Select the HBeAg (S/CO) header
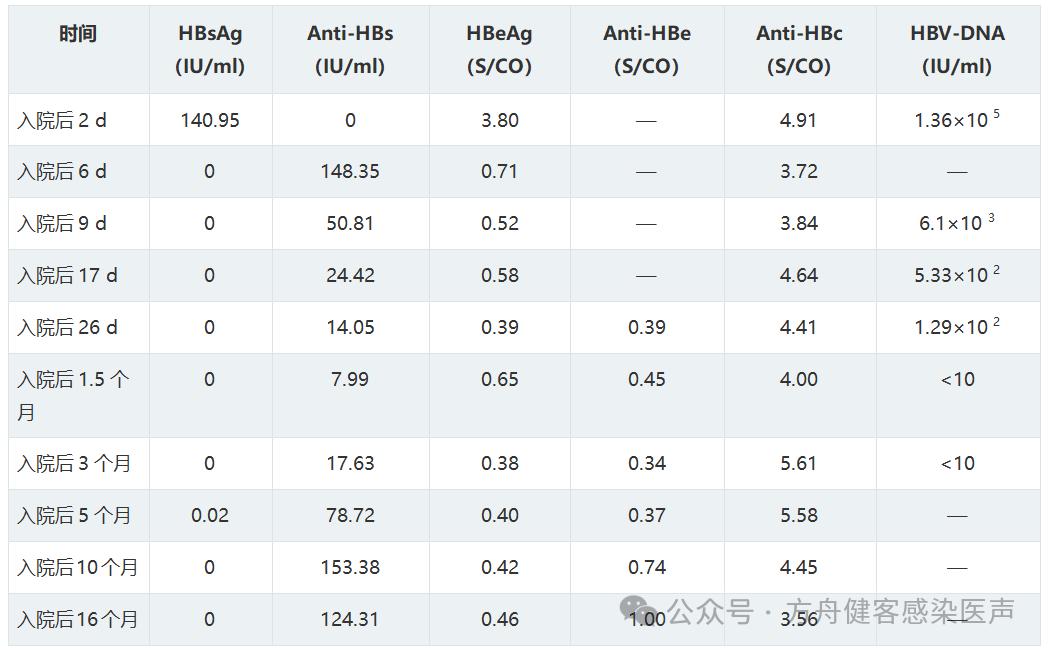This screenshot has height=654, width=1049. tap(499, 49)
